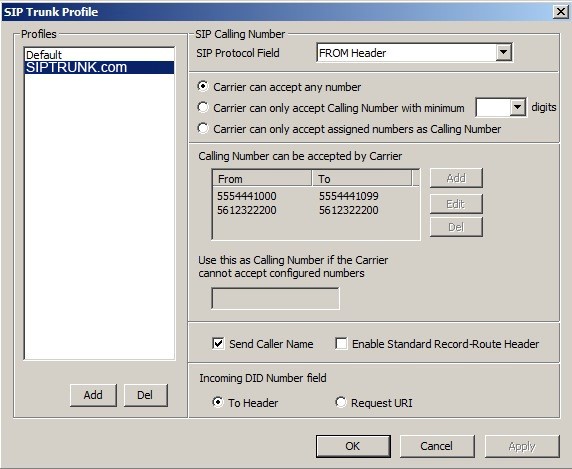The width and height of the screenshot is (572, 469).
Task: Choose Request URI for incoming DID
Action: 341,402
